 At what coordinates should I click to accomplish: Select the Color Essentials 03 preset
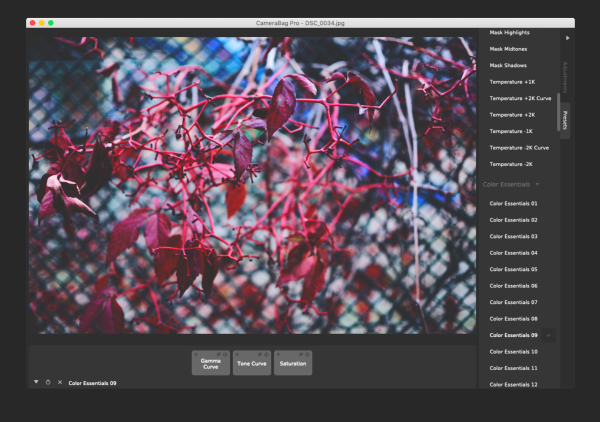tap(513, 236)
